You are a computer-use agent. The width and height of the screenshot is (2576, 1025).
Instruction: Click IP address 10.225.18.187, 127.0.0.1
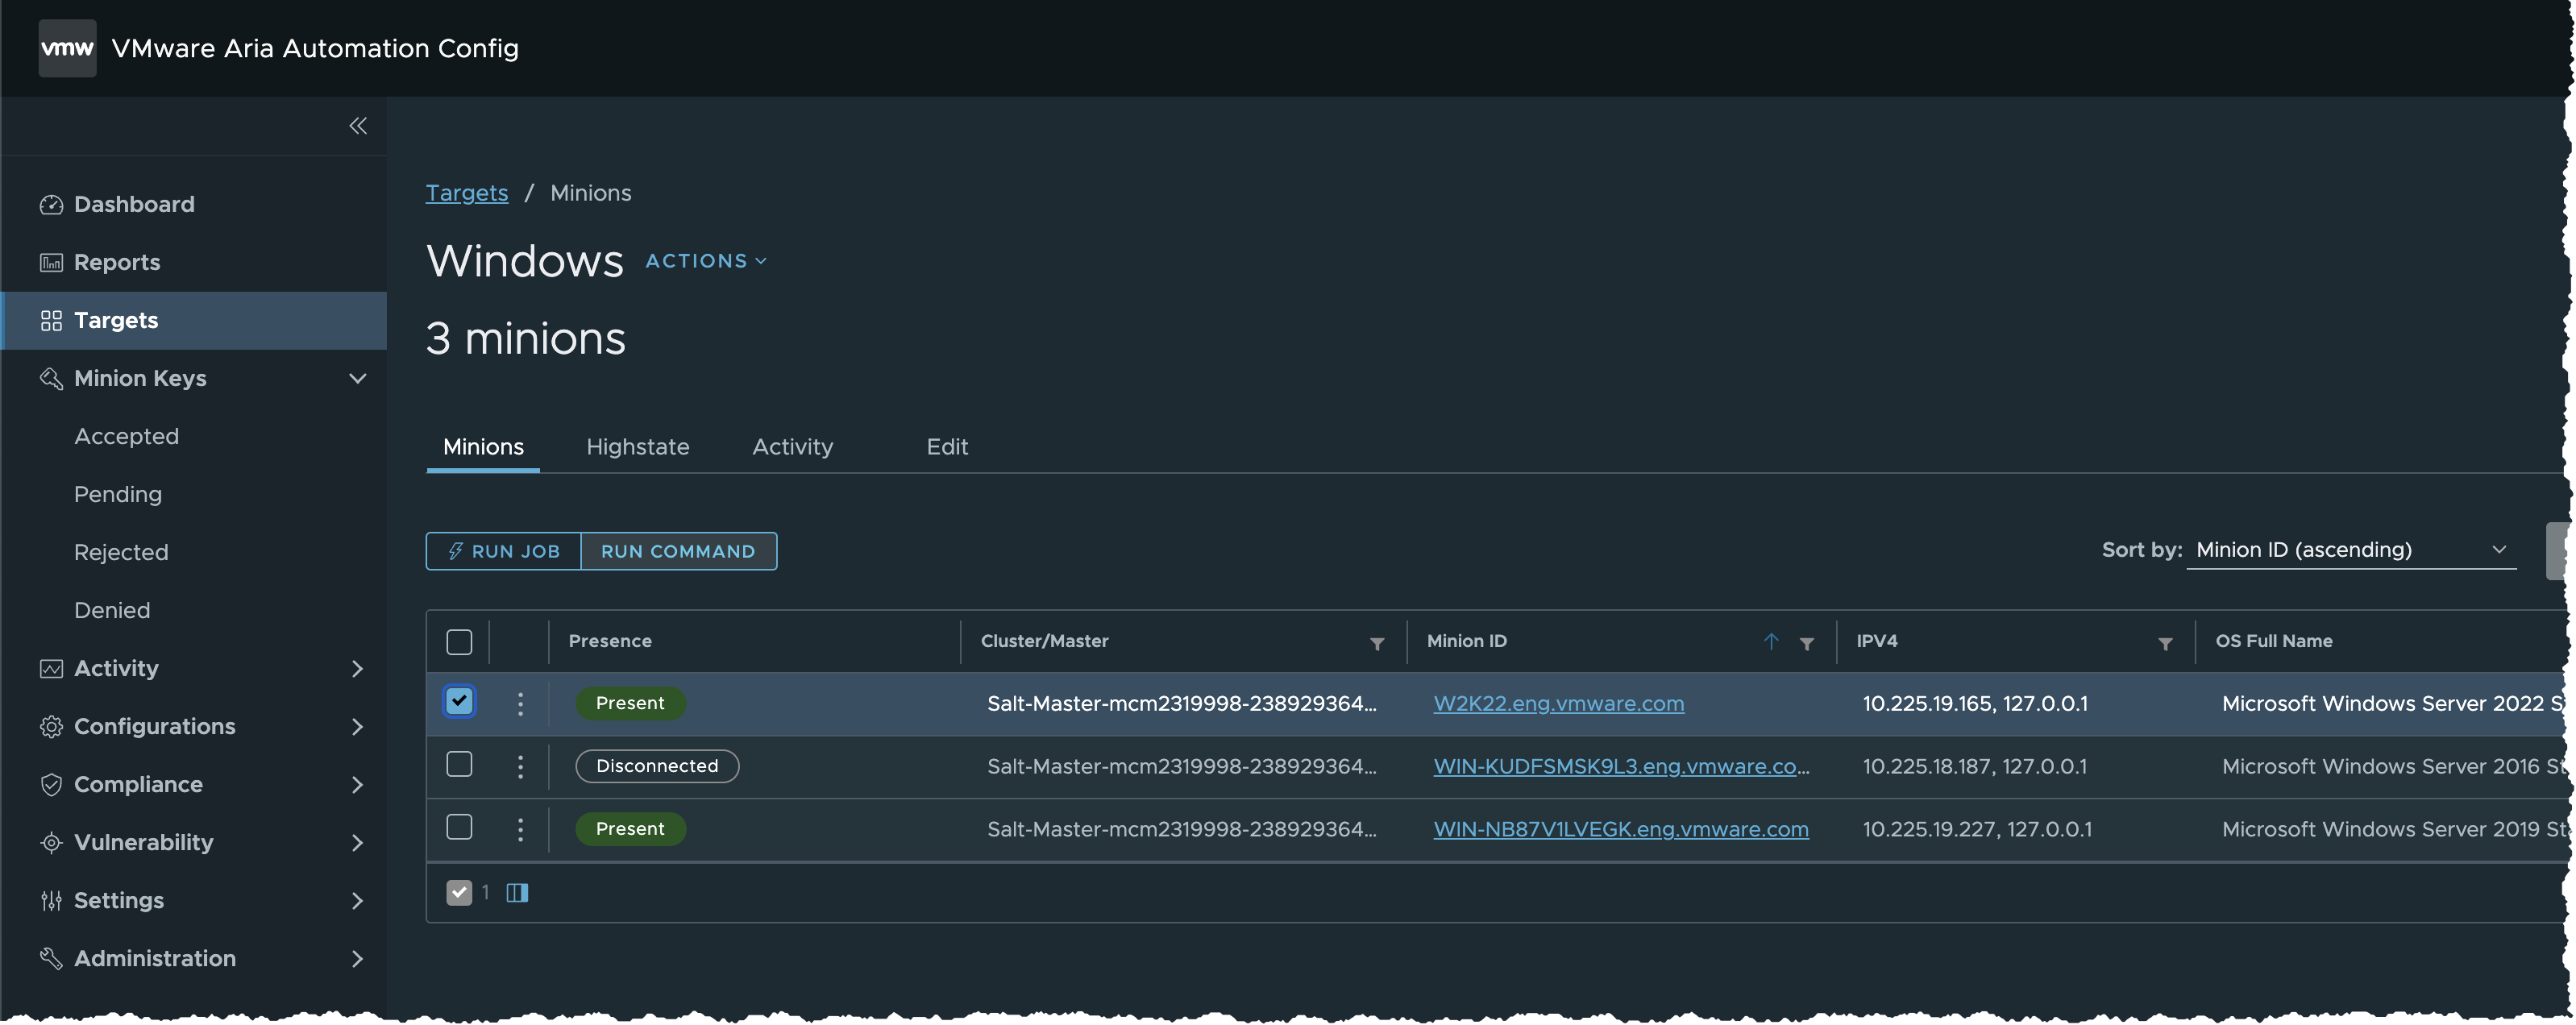tap(1975, 766)
